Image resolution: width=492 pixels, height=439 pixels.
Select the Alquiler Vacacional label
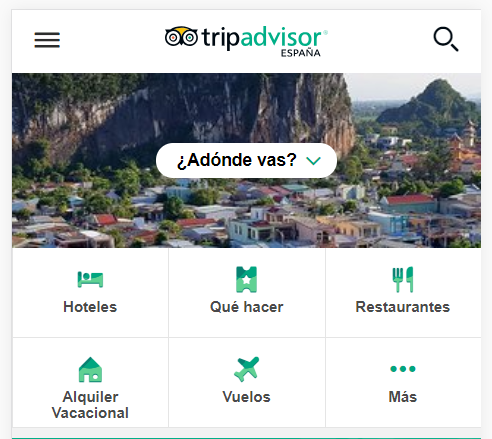90,405
